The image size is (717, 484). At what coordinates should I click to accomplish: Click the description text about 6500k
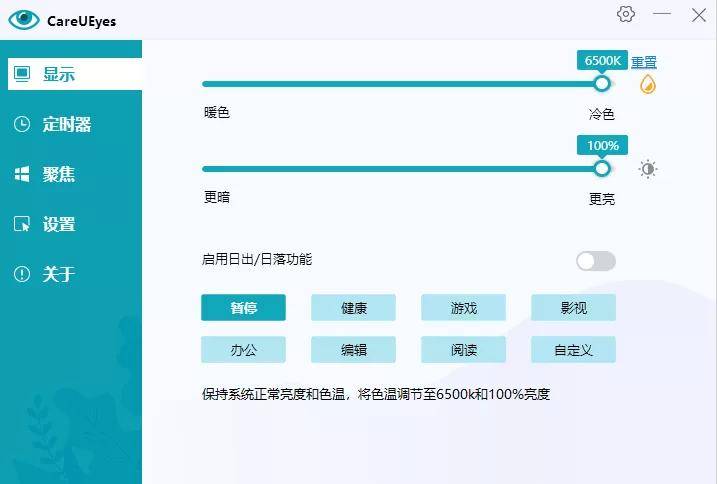pos(376,394)
